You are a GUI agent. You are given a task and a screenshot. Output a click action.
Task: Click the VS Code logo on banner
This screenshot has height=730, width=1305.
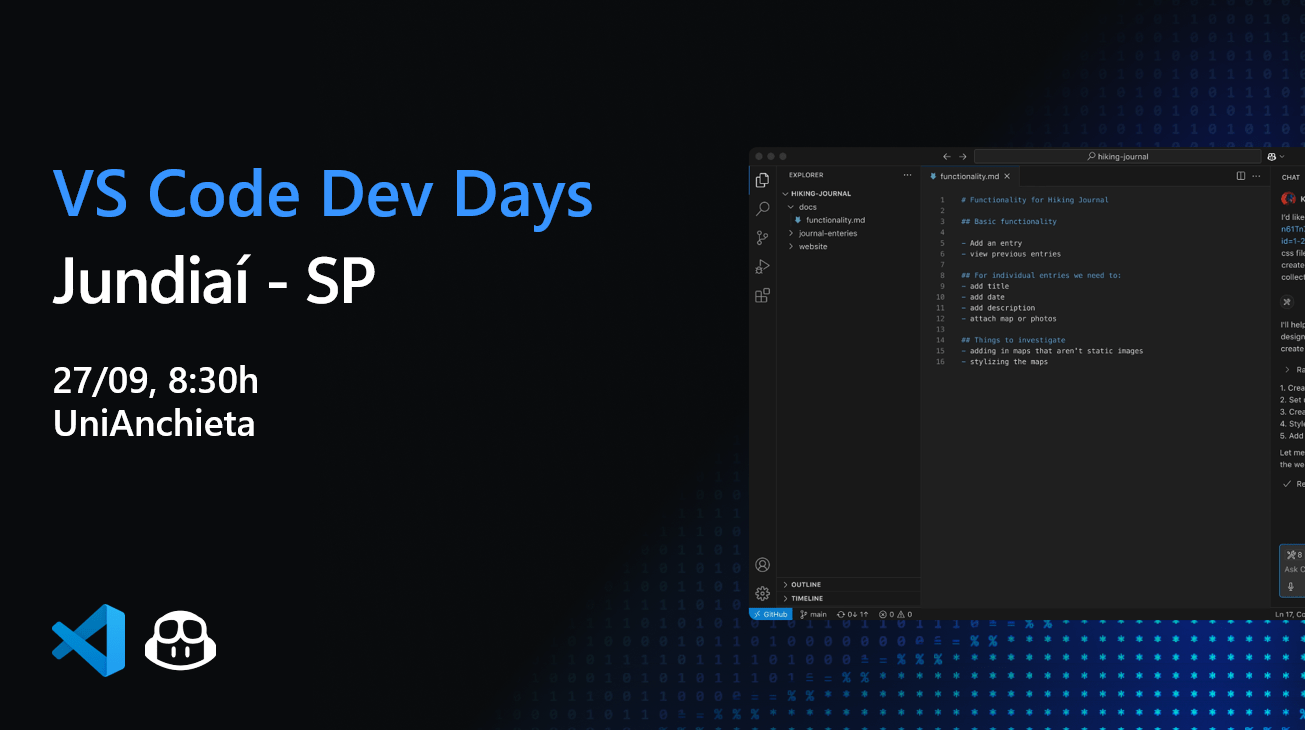89,640
